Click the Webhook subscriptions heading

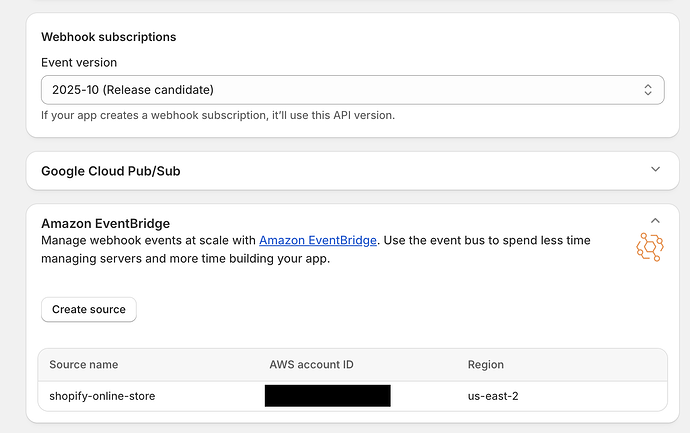pos(108,37)
